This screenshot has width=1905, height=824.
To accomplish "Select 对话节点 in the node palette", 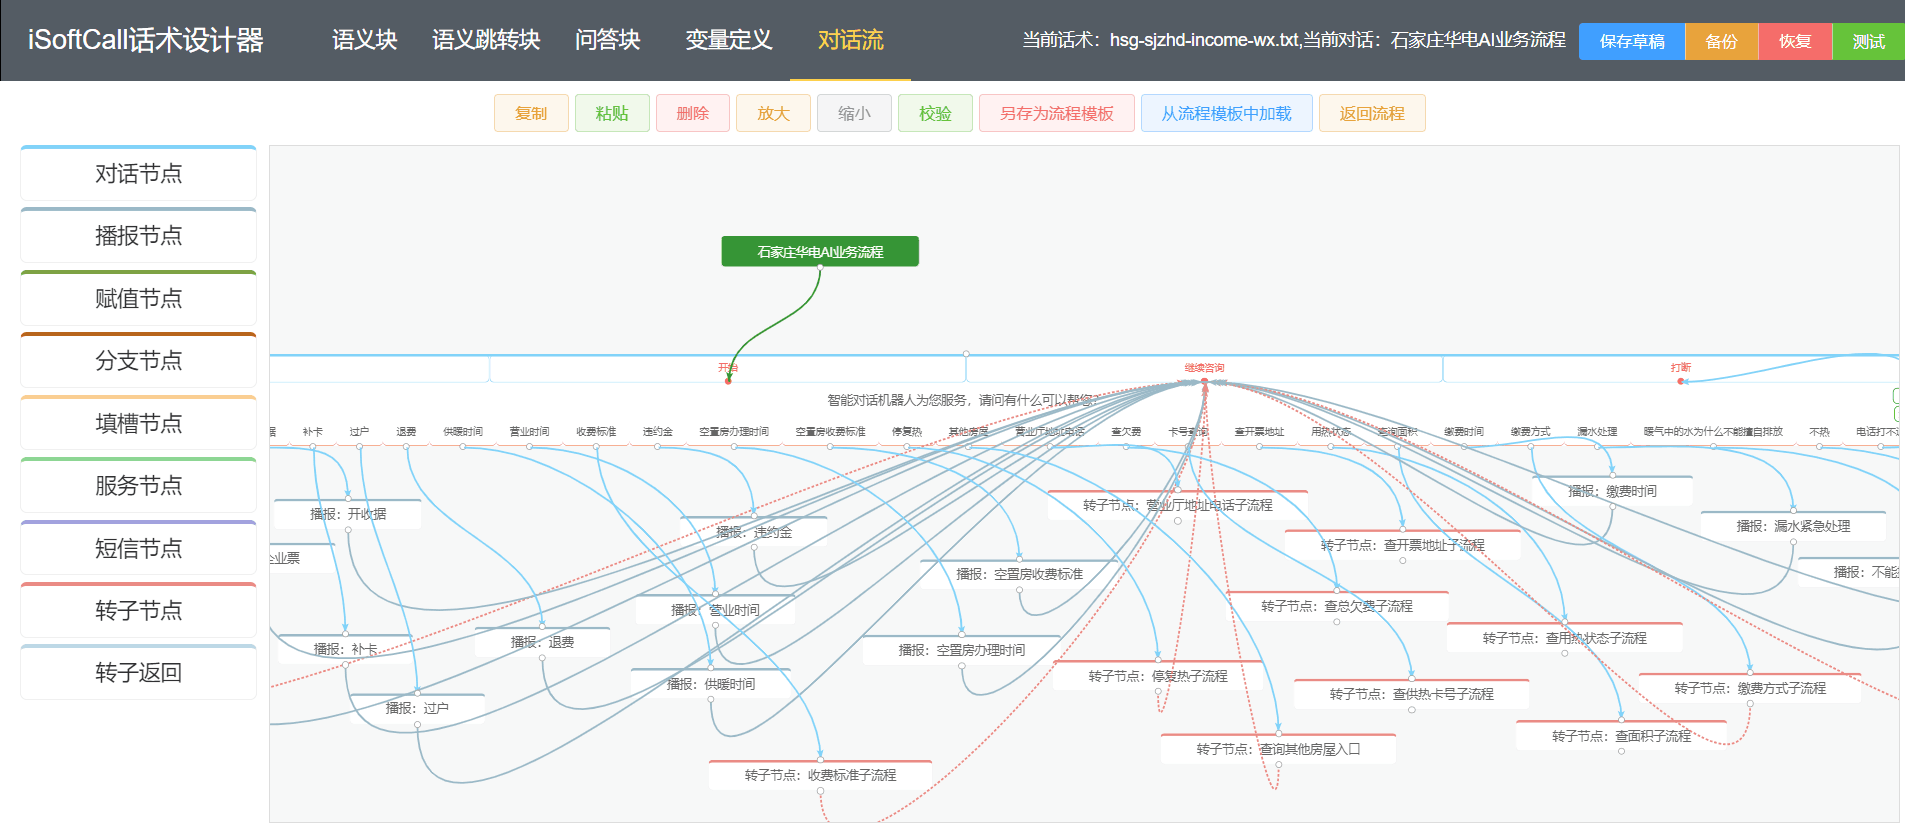I will tap(138, 173).
